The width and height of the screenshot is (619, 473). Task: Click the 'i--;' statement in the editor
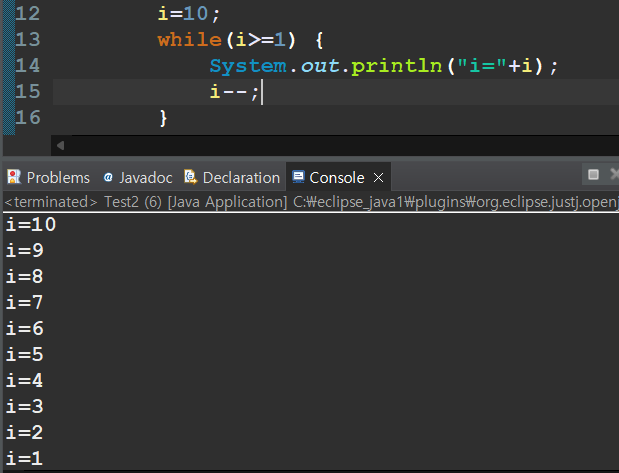click(234, 92)
